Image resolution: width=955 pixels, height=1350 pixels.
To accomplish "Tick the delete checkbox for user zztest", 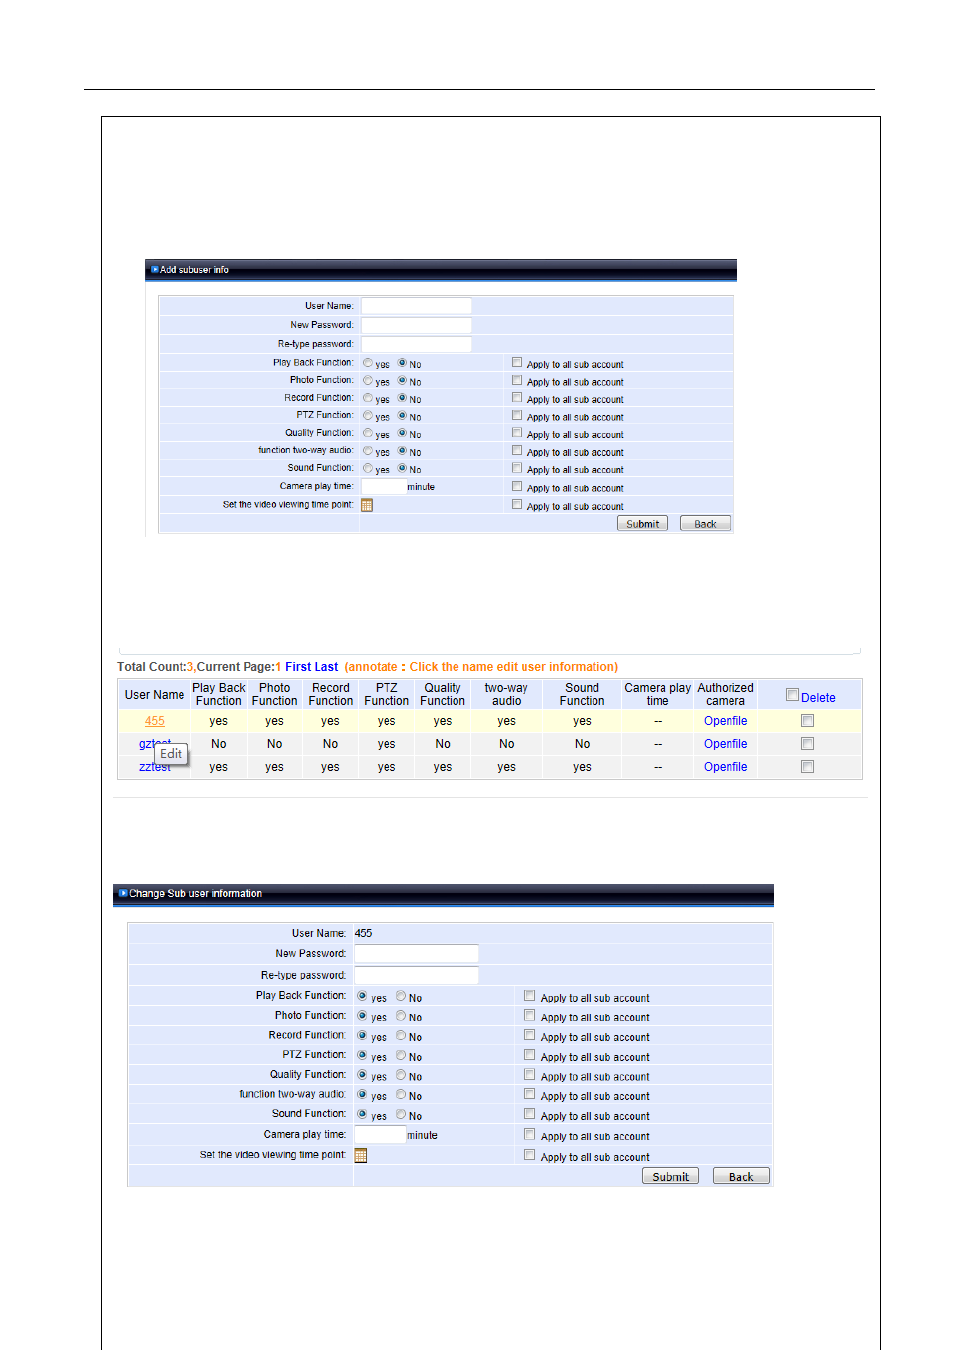I will [x=807, y=767].
